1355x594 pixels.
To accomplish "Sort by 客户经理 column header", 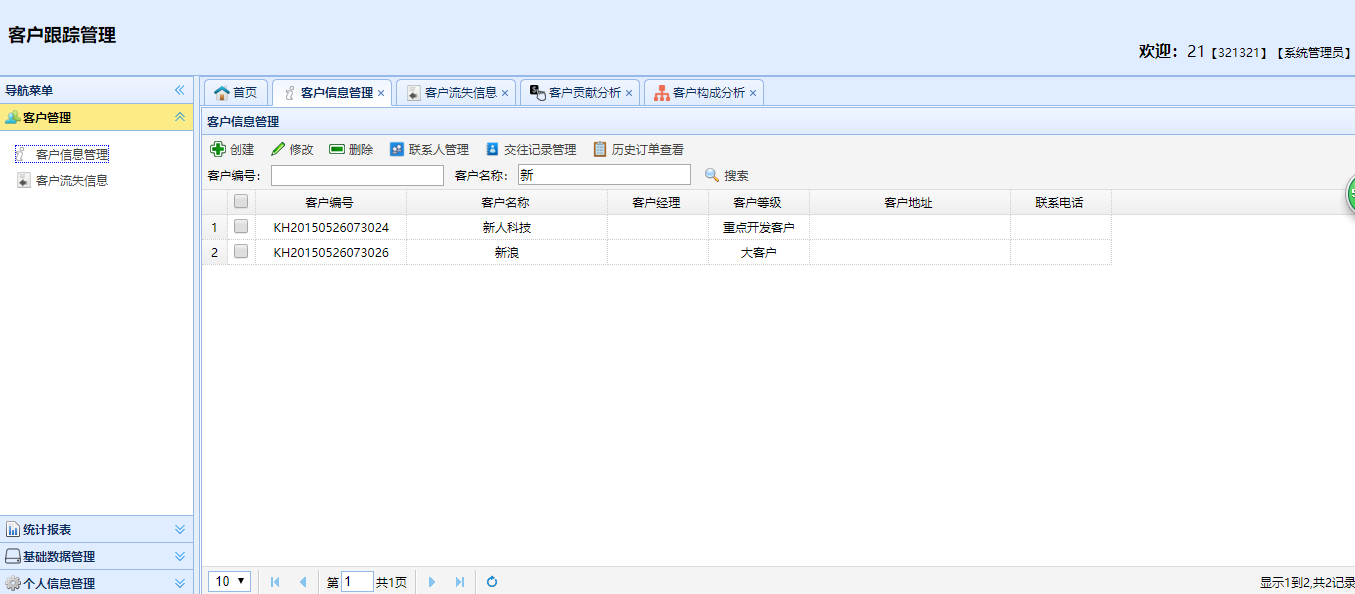I will pyautogui.click(x=657, y=202).
